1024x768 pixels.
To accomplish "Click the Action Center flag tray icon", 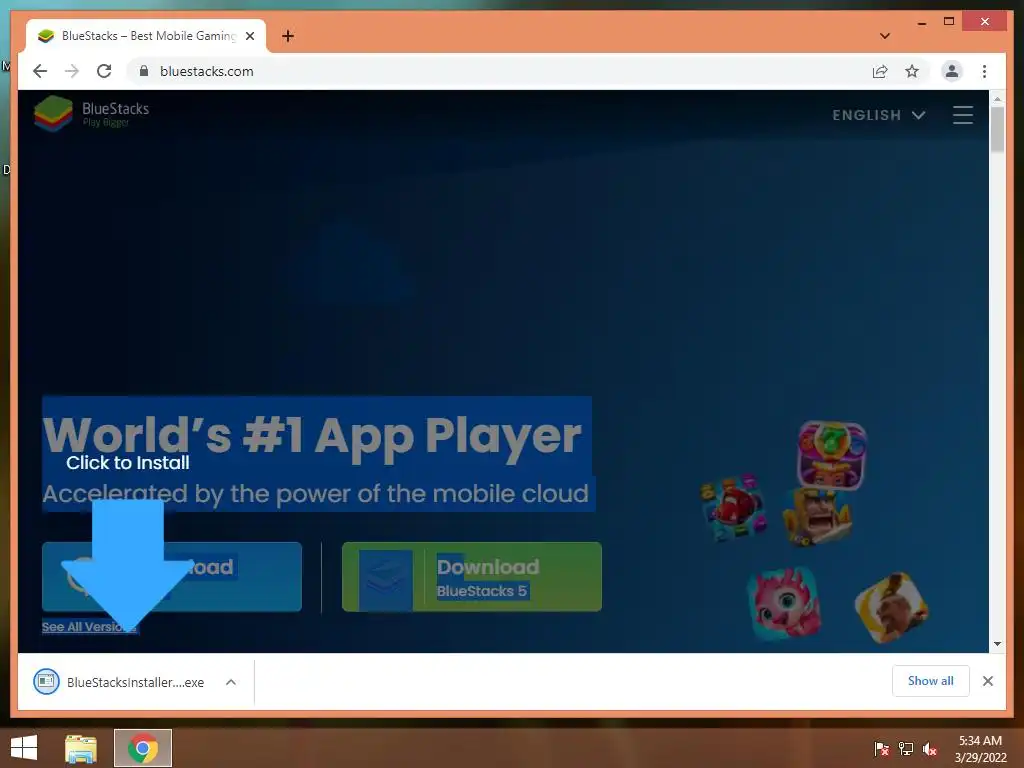I will pyautogui.click(x=882, y=749).
